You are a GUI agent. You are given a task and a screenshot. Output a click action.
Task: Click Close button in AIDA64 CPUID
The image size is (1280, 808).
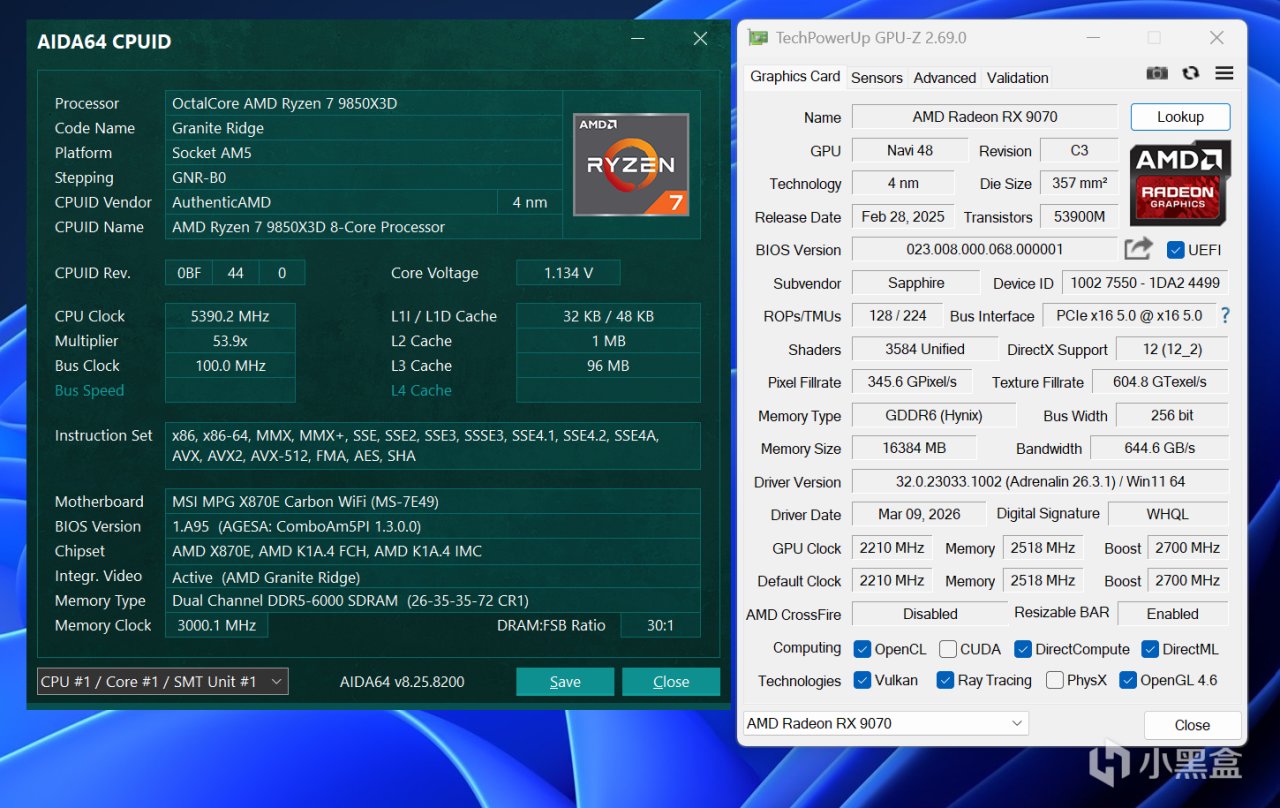tap(671, 681)
